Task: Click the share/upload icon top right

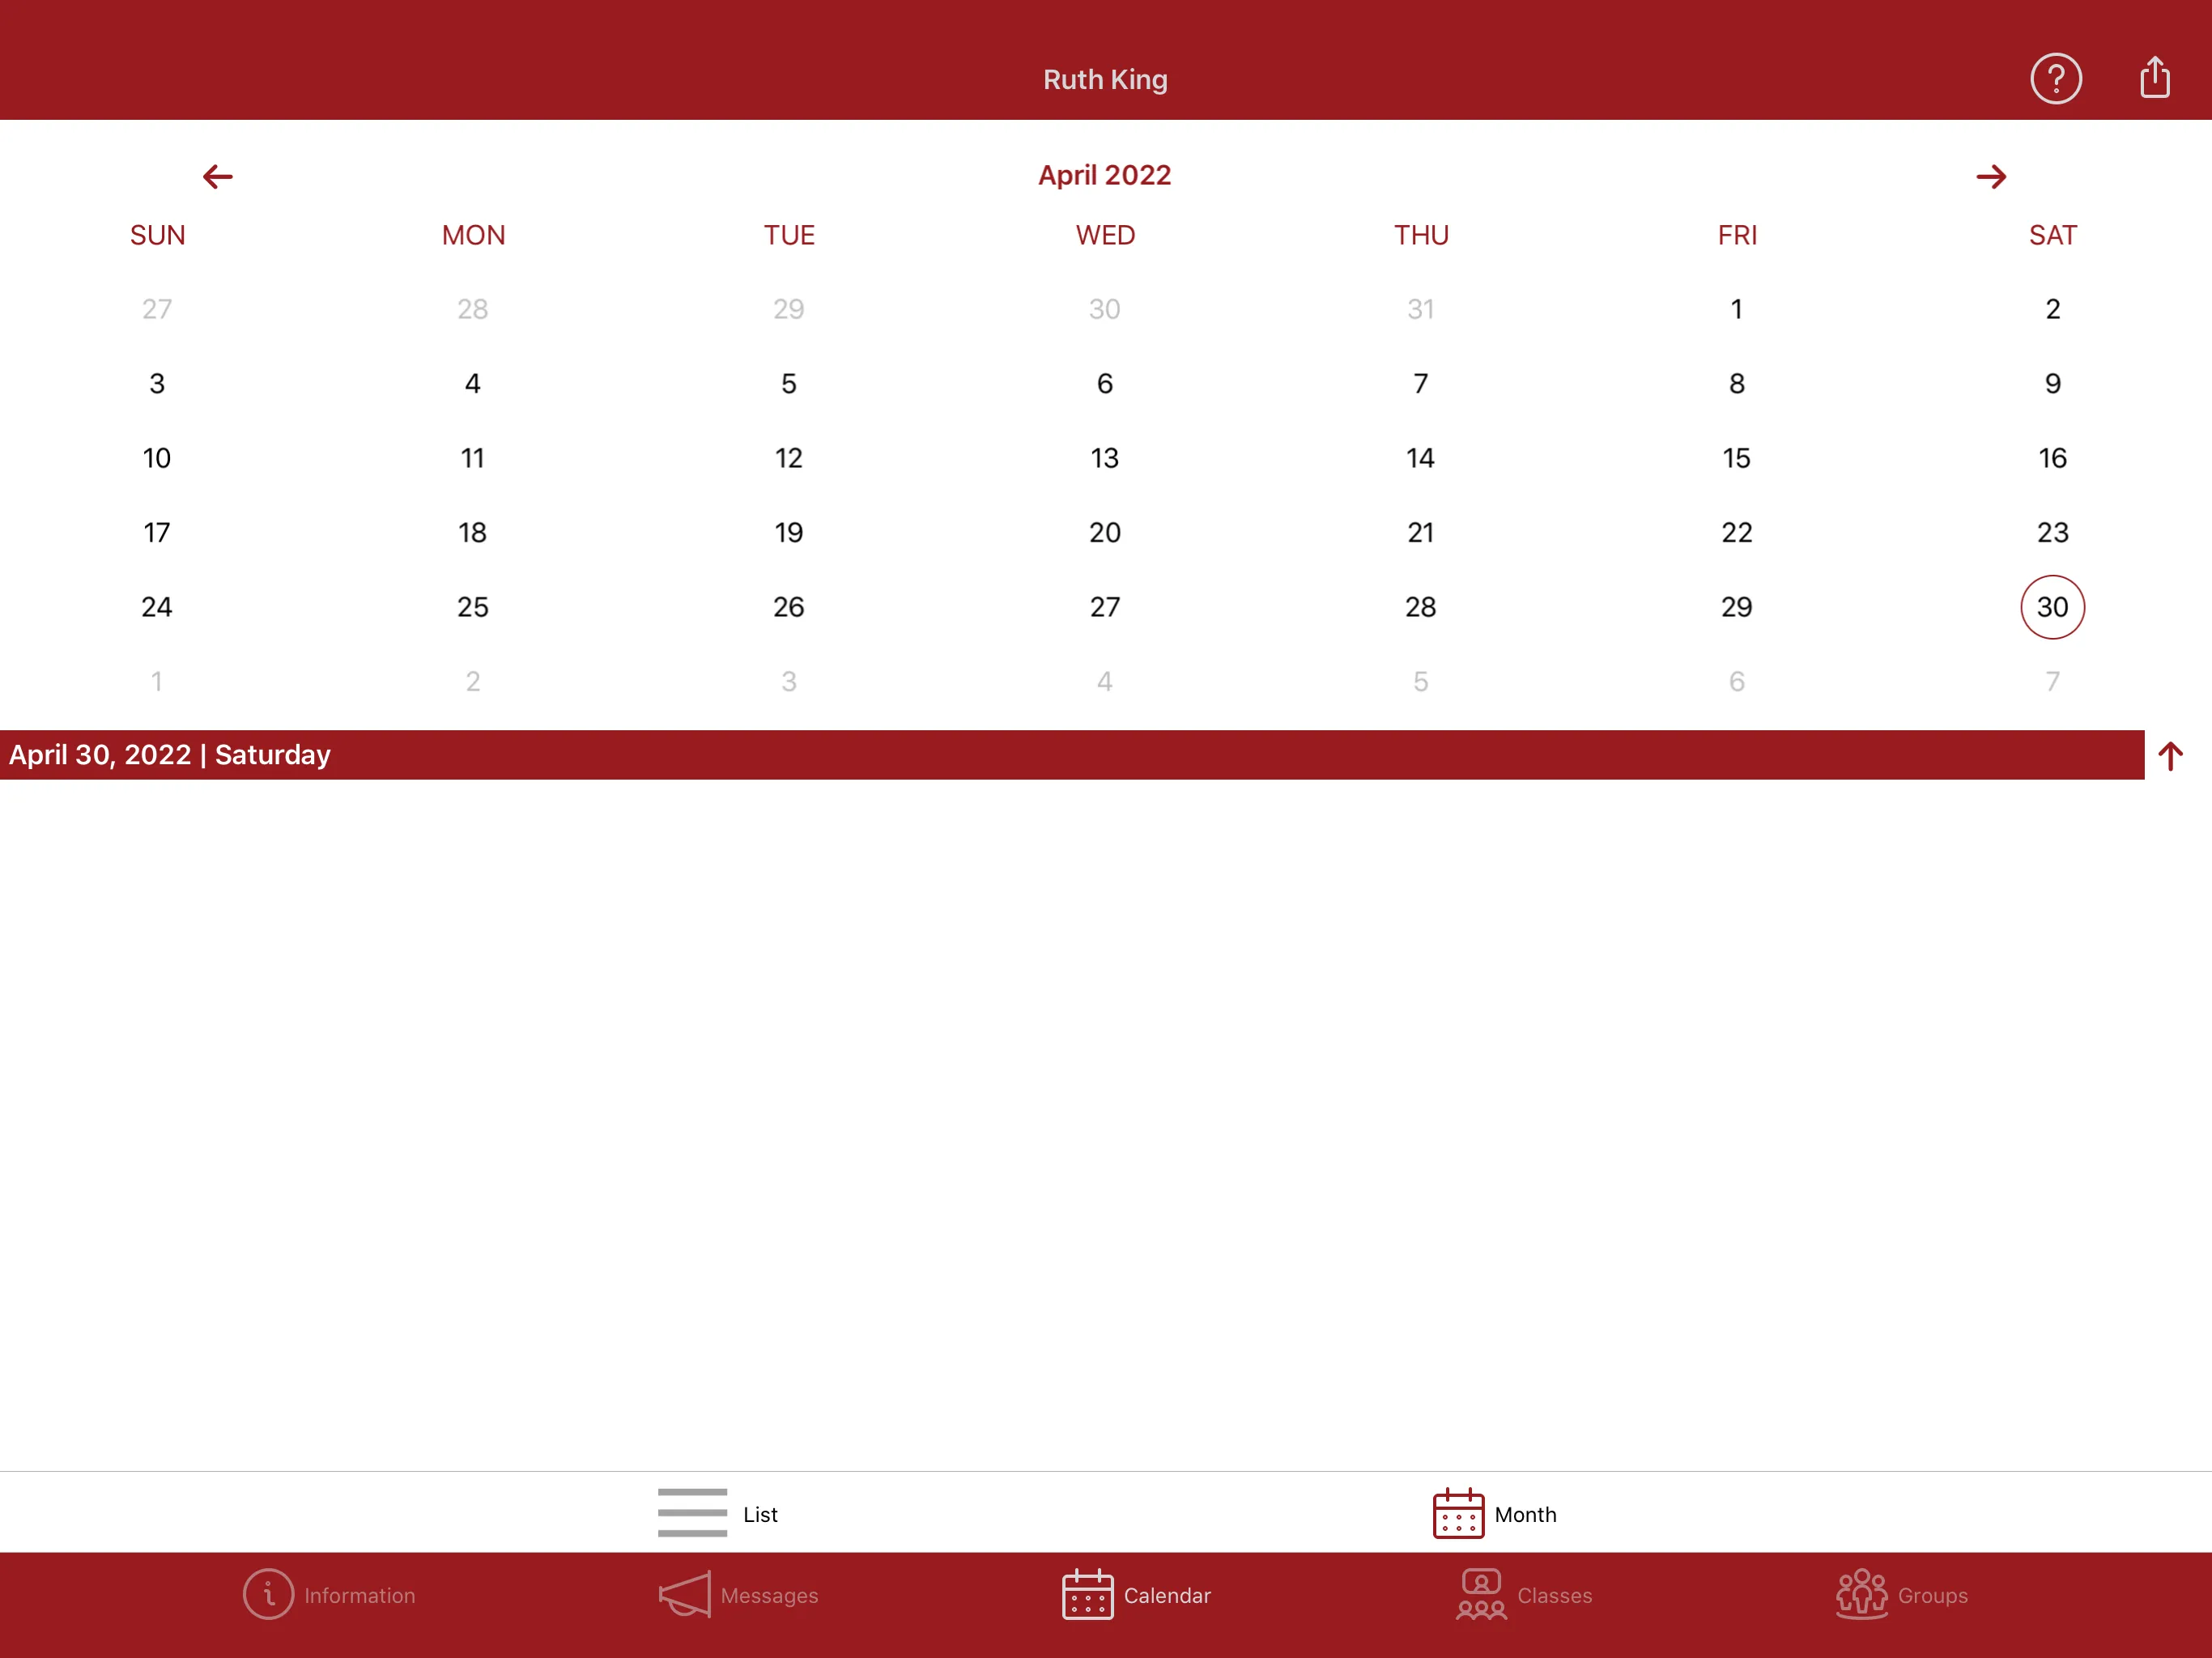Action: (x=2155, y=77)
